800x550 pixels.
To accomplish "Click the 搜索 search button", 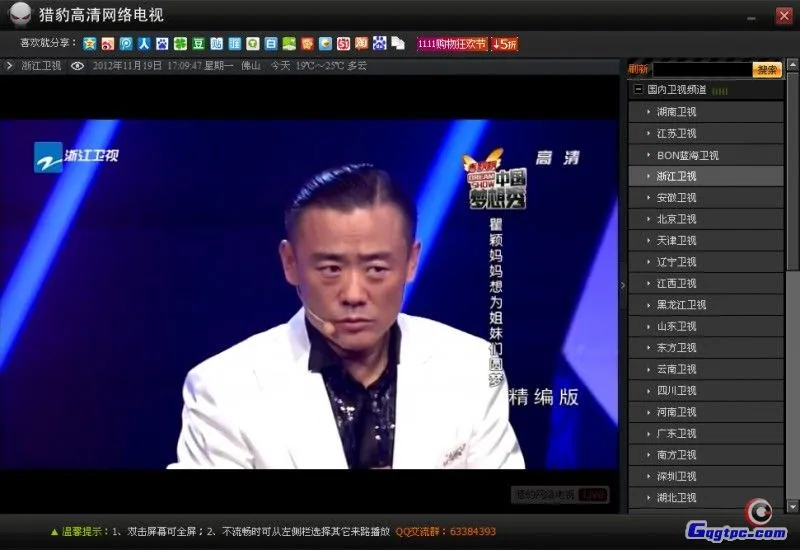I will click(767, 69).
